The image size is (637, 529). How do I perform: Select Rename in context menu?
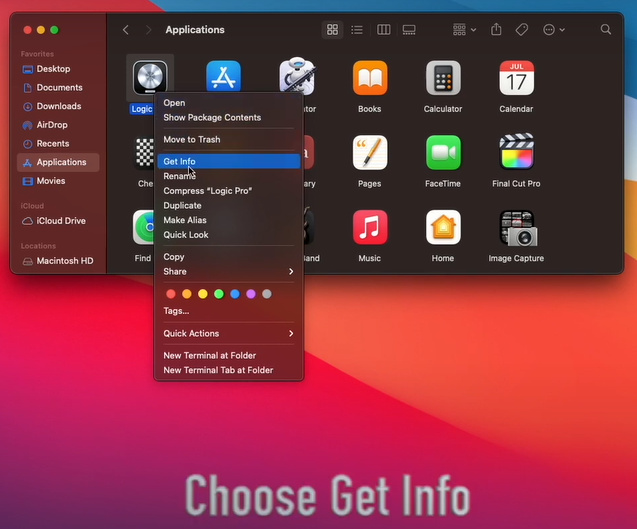[229, 176]
